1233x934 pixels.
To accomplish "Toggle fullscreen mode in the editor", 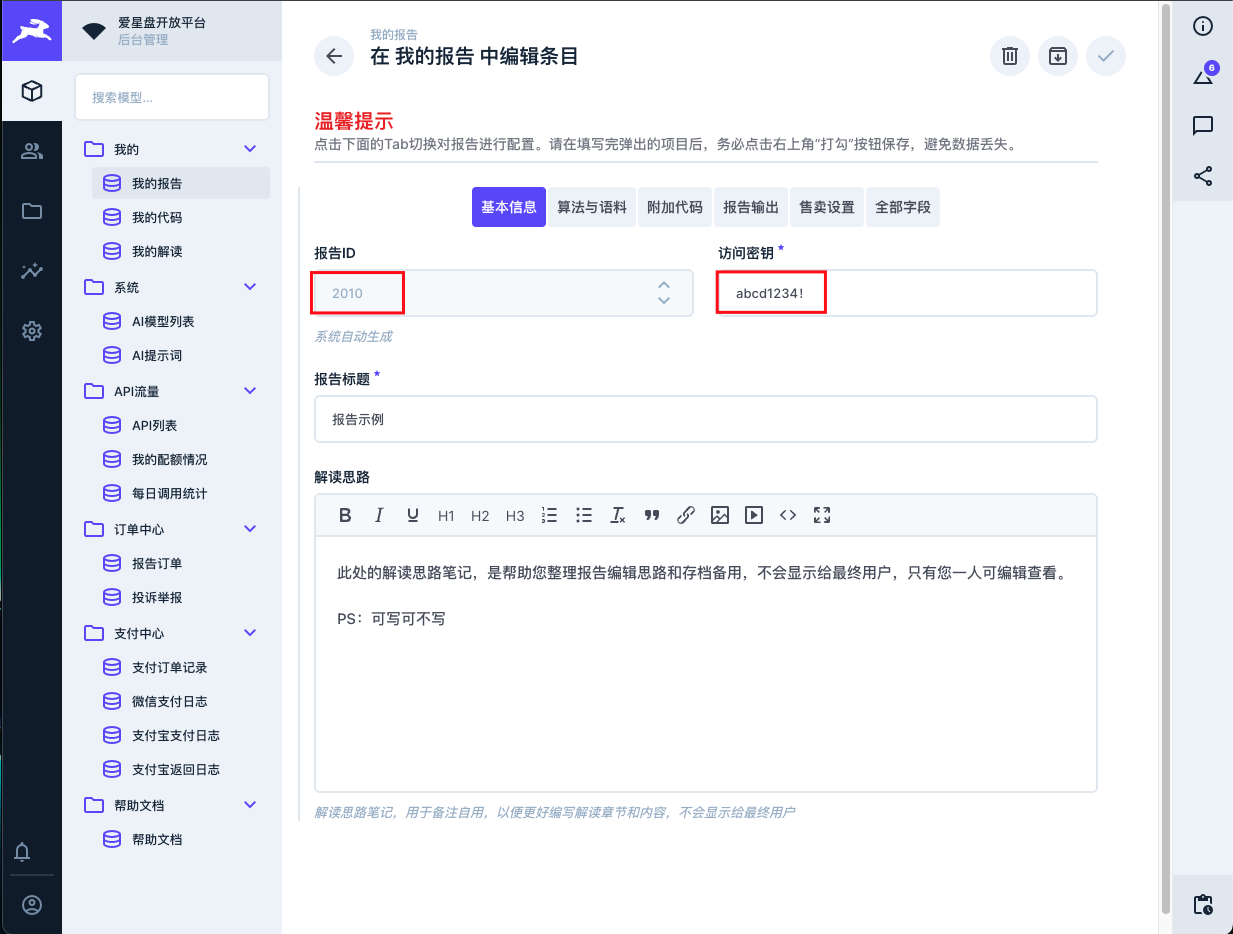I will tap(822, 515).
